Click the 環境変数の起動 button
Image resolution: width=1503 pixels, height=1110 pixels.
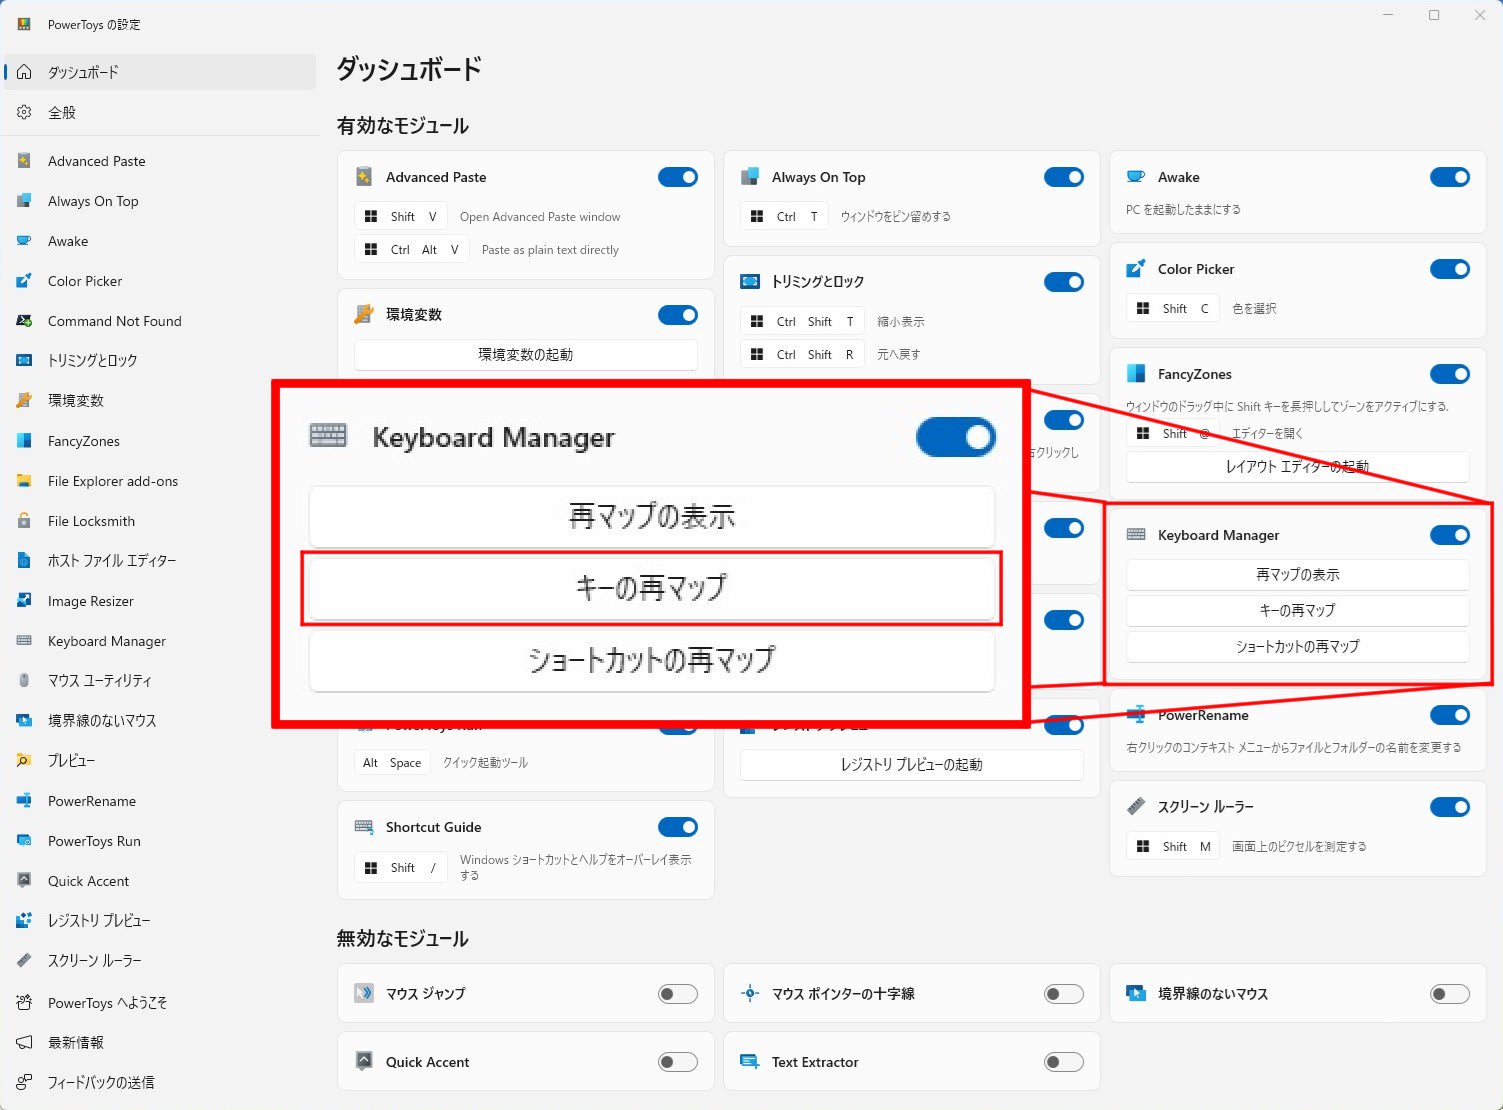click(525, 355)
